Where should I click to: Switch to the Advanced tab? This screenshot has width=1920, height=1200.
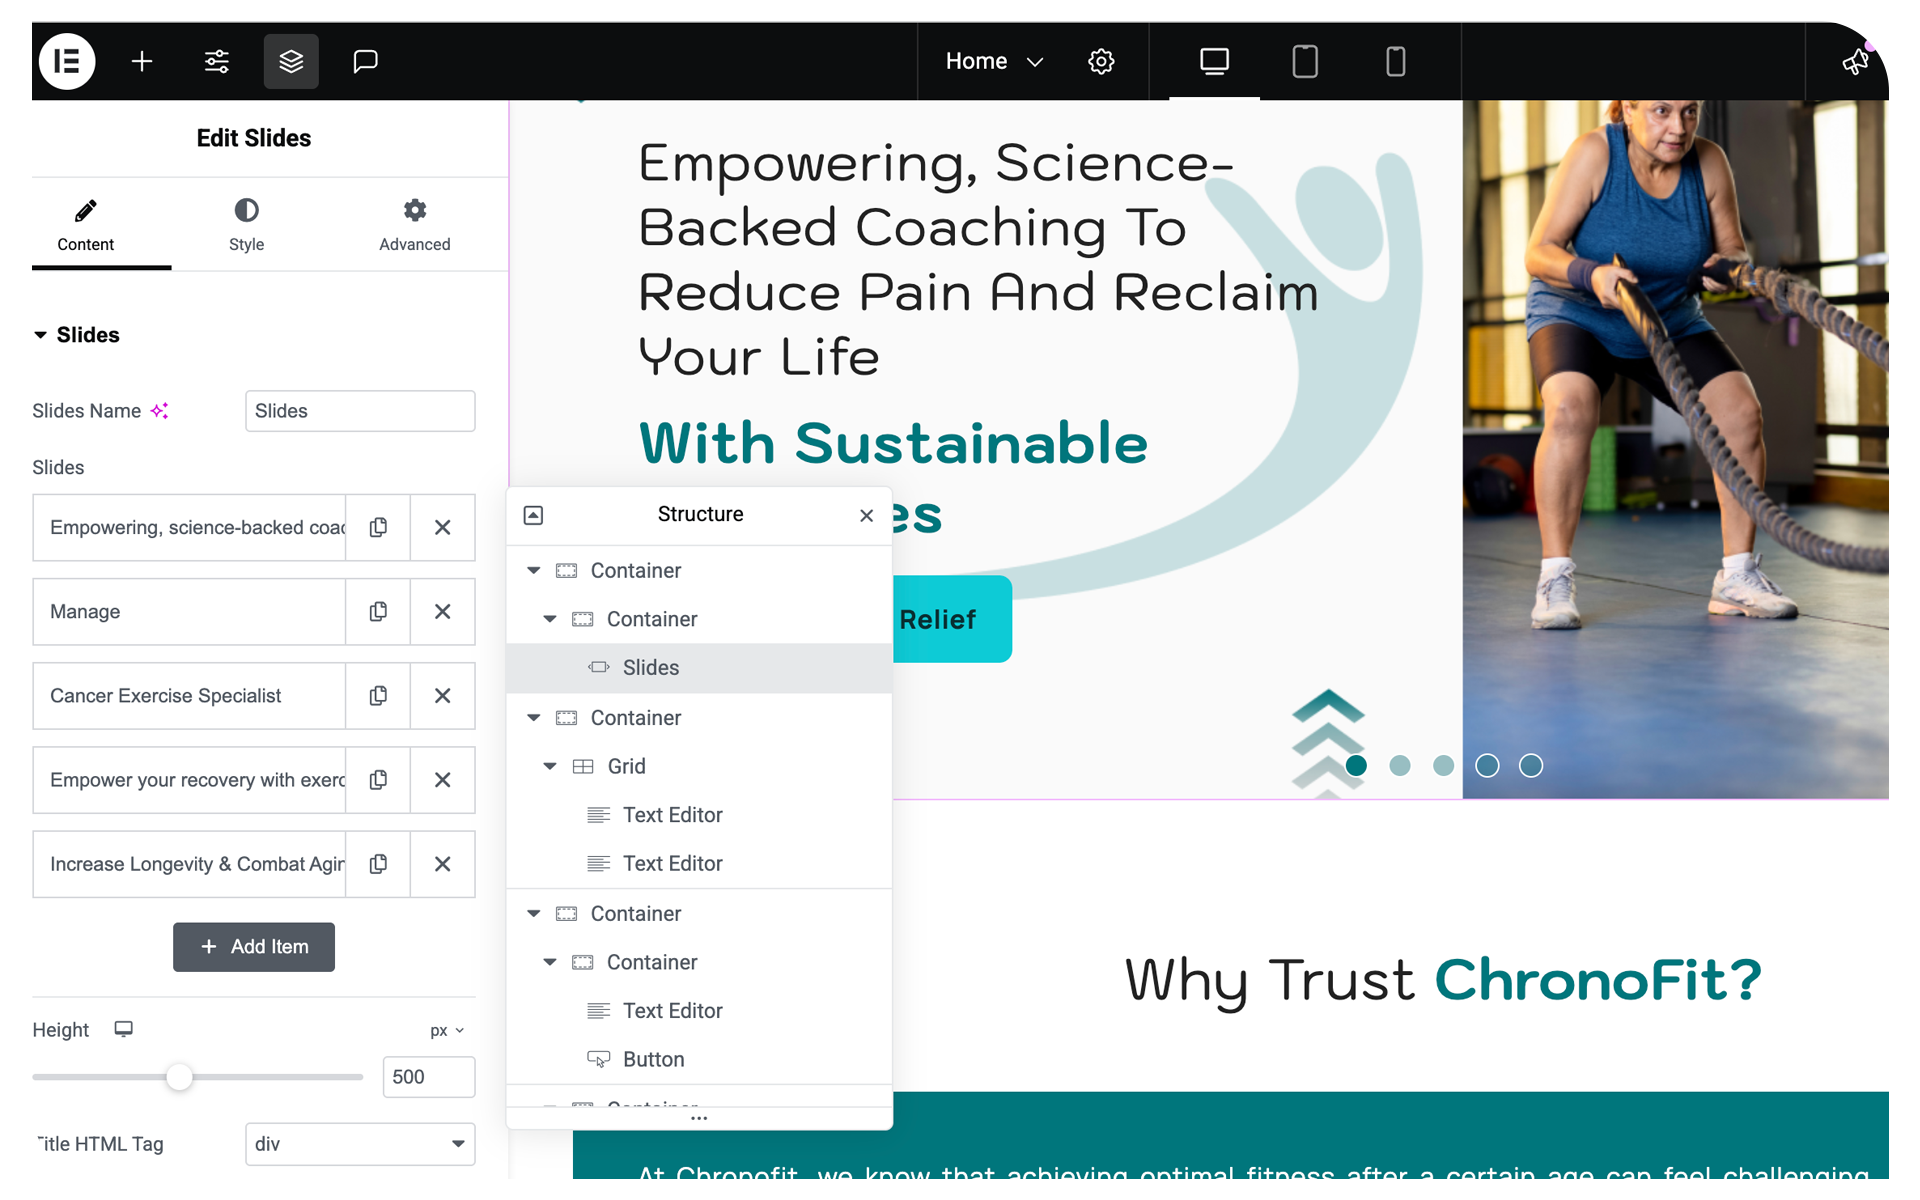[x=414, y=226]
